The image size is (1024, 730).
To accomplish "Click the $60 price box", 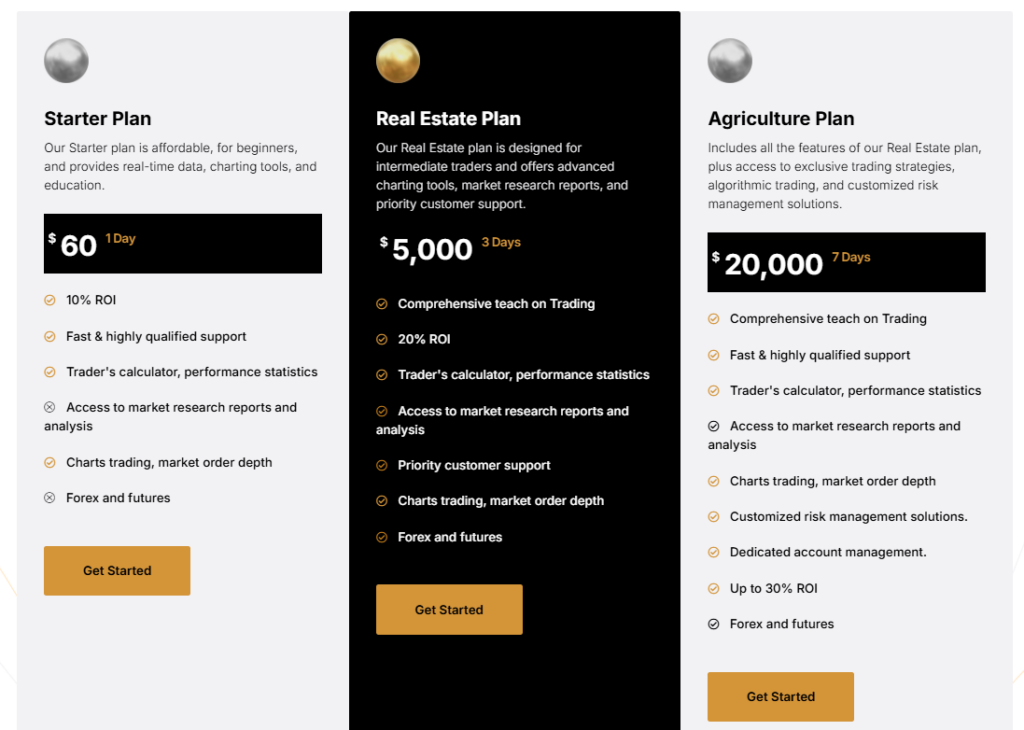I will 183,244.
